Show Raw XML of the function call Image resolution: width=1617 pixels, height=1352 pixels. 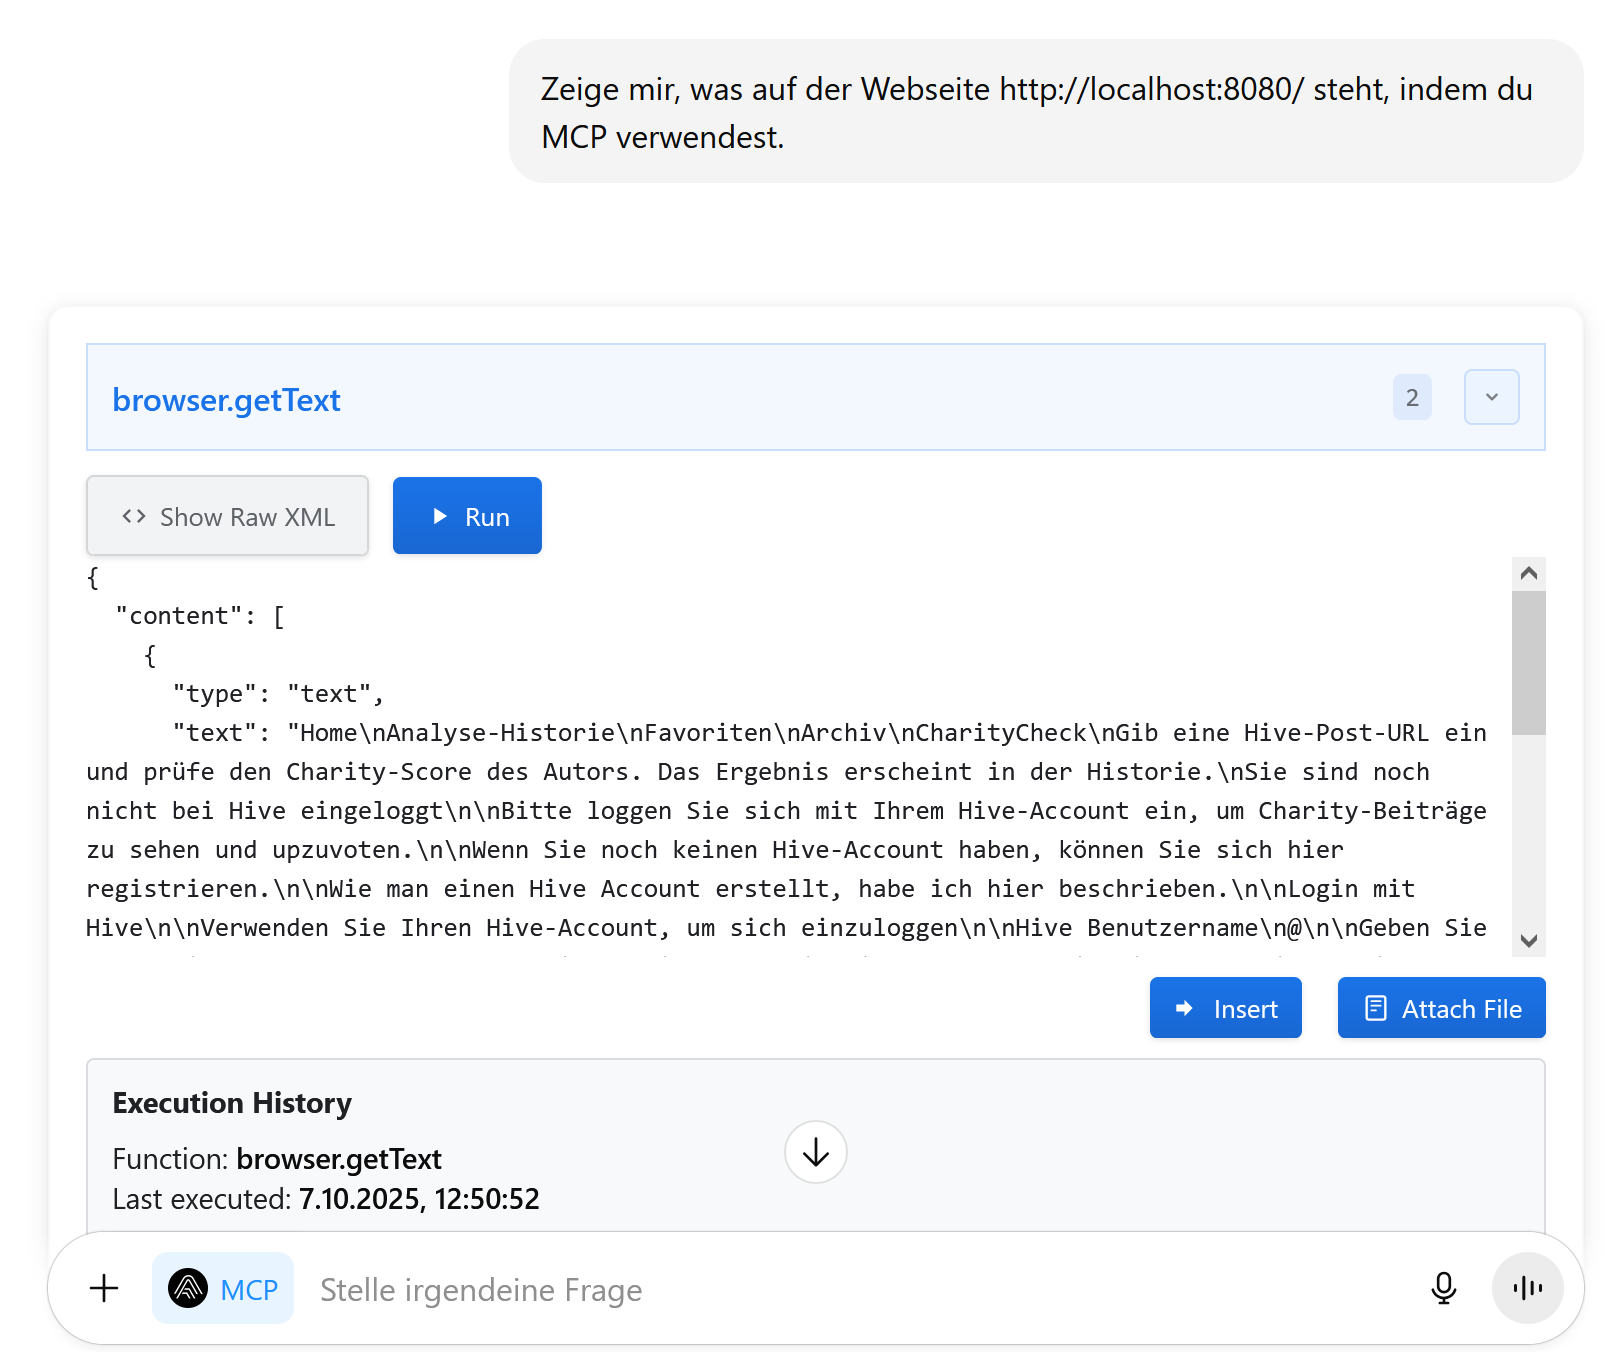(x=228, y=516)
